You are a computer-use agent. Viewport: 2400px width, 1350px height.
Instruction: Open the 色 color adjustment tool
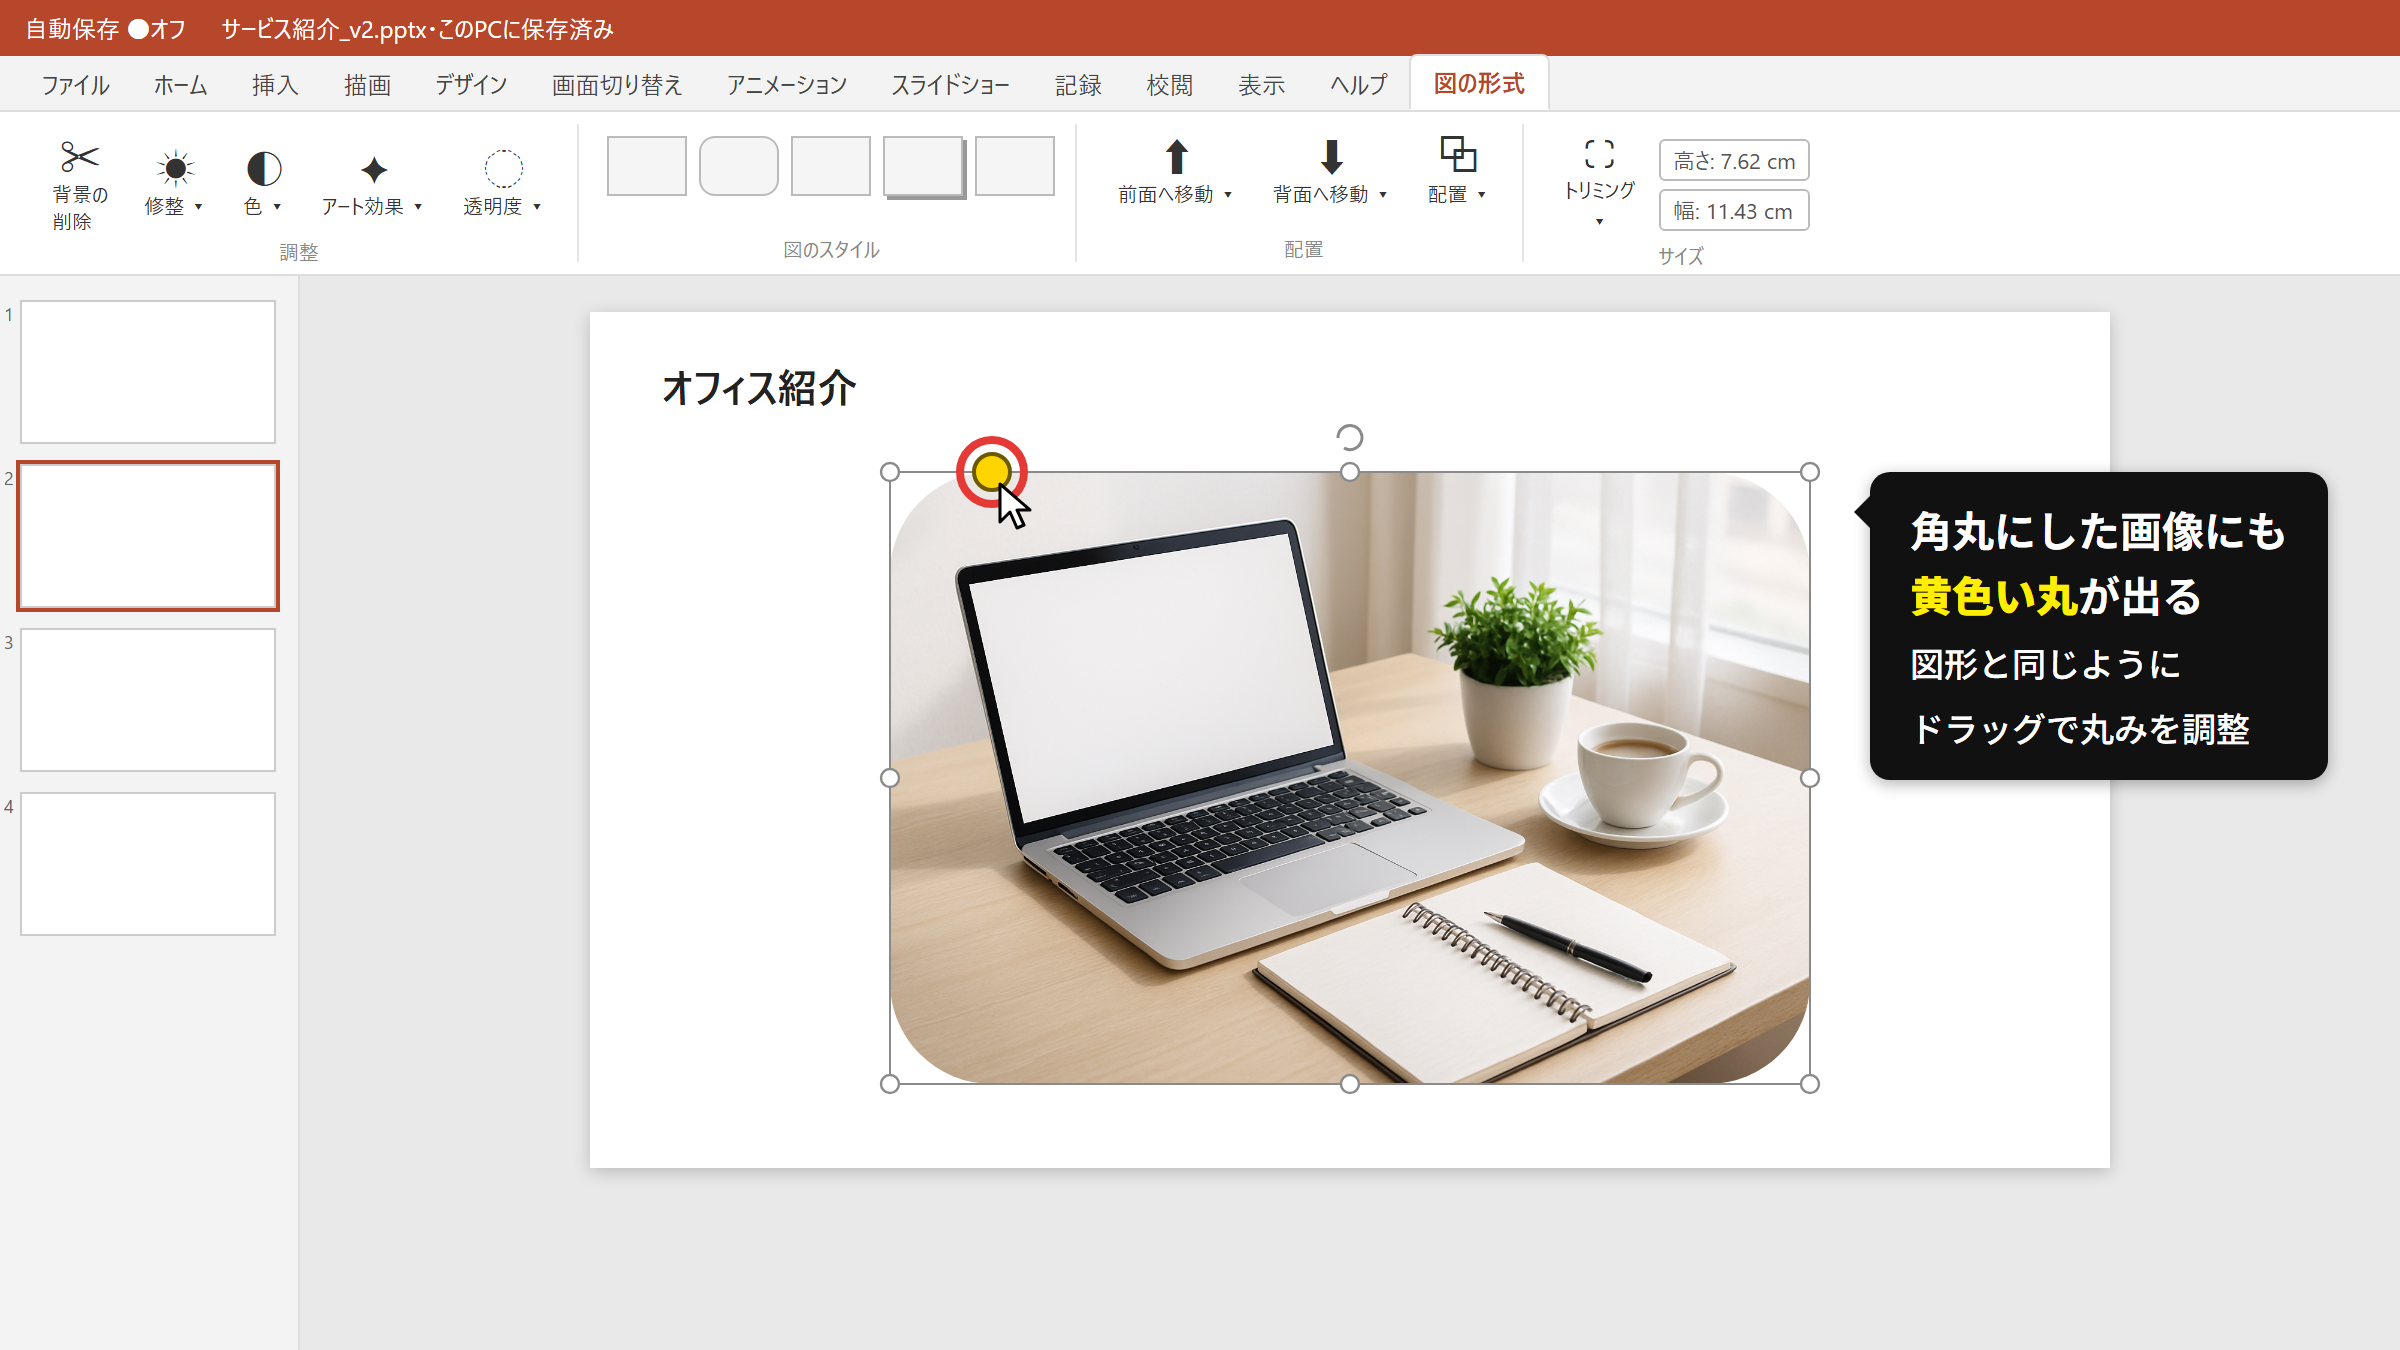(x=263, y=183)
